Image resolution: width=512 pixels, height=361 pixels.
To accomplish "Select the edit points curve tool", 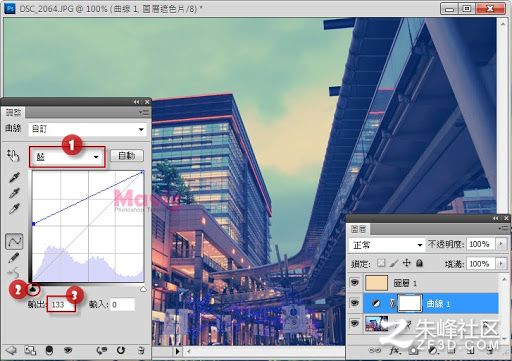I will pos(14,241).
